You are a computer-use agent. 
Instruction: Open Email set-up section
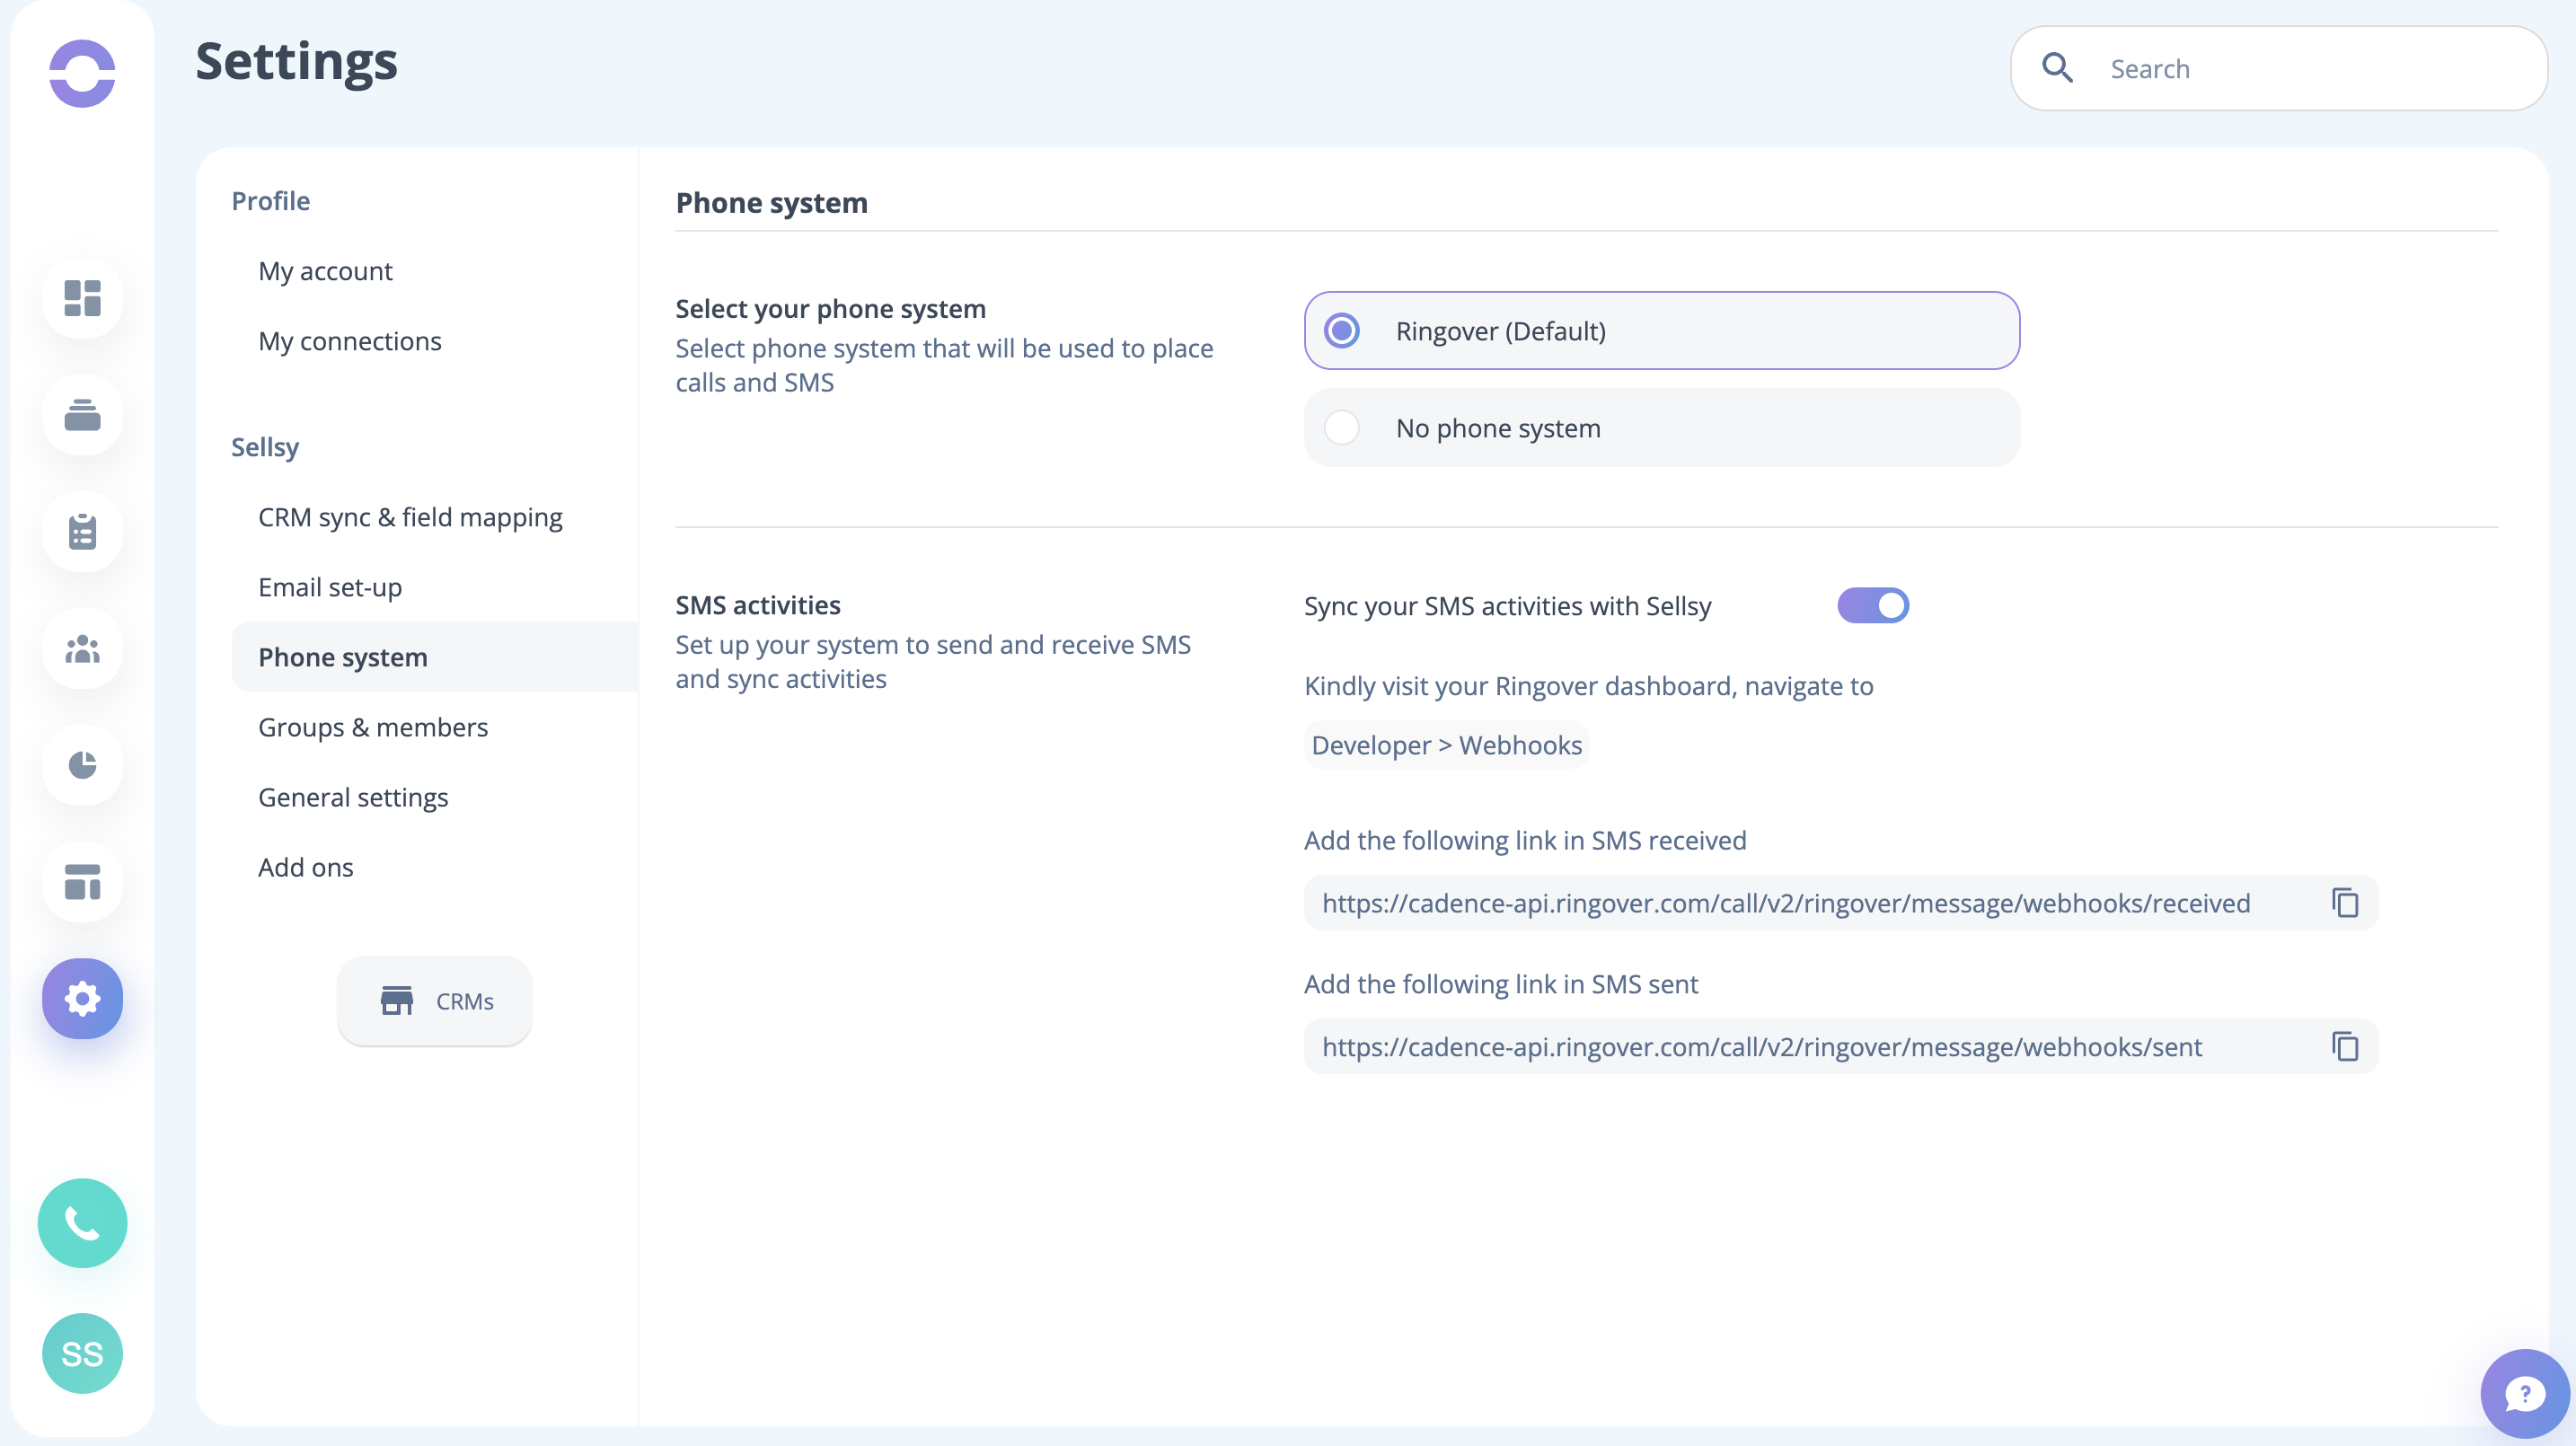click(x=330, y=587)
